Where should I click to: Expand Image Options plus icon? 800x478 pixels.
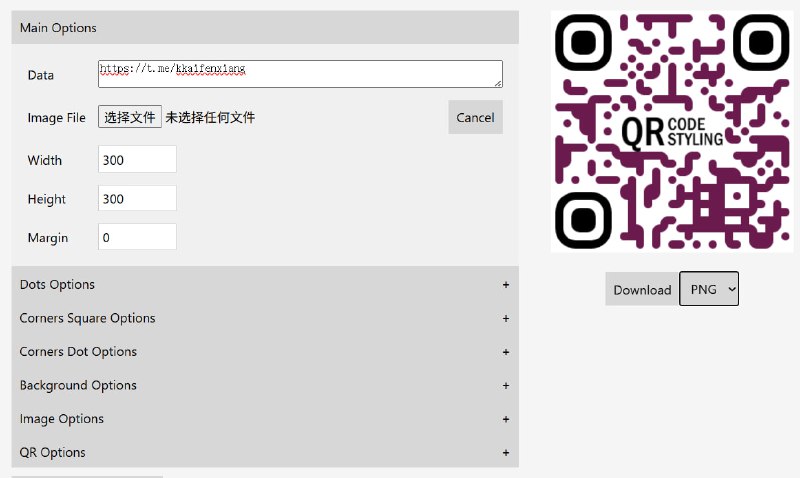pos(506,419)
